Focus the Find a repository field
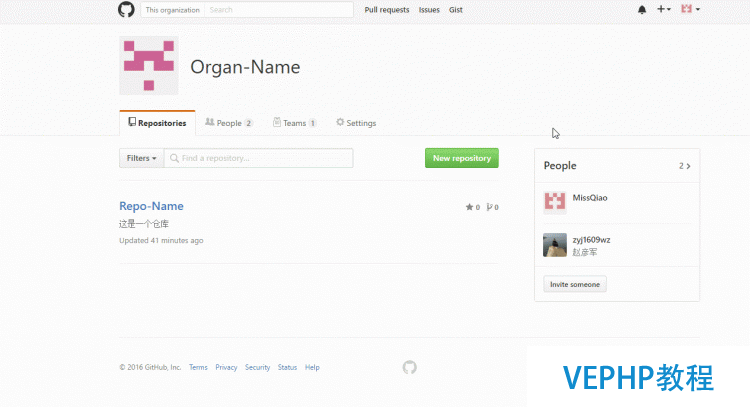The height and width of the screenshot is (407, 750). click(259, 158)
